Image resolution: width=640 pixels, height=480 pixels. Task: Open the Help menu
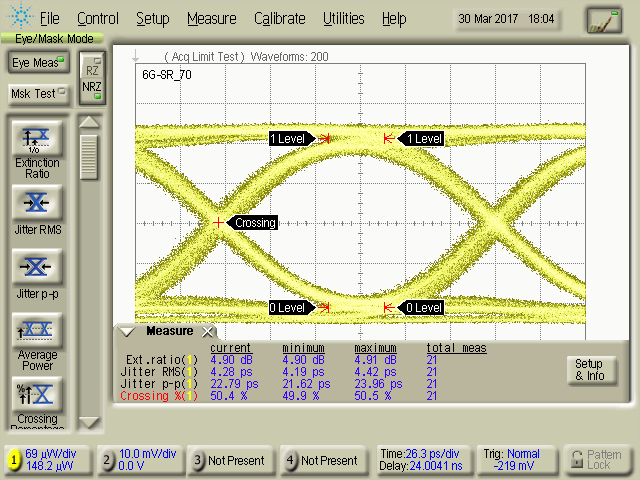[394, 19]
